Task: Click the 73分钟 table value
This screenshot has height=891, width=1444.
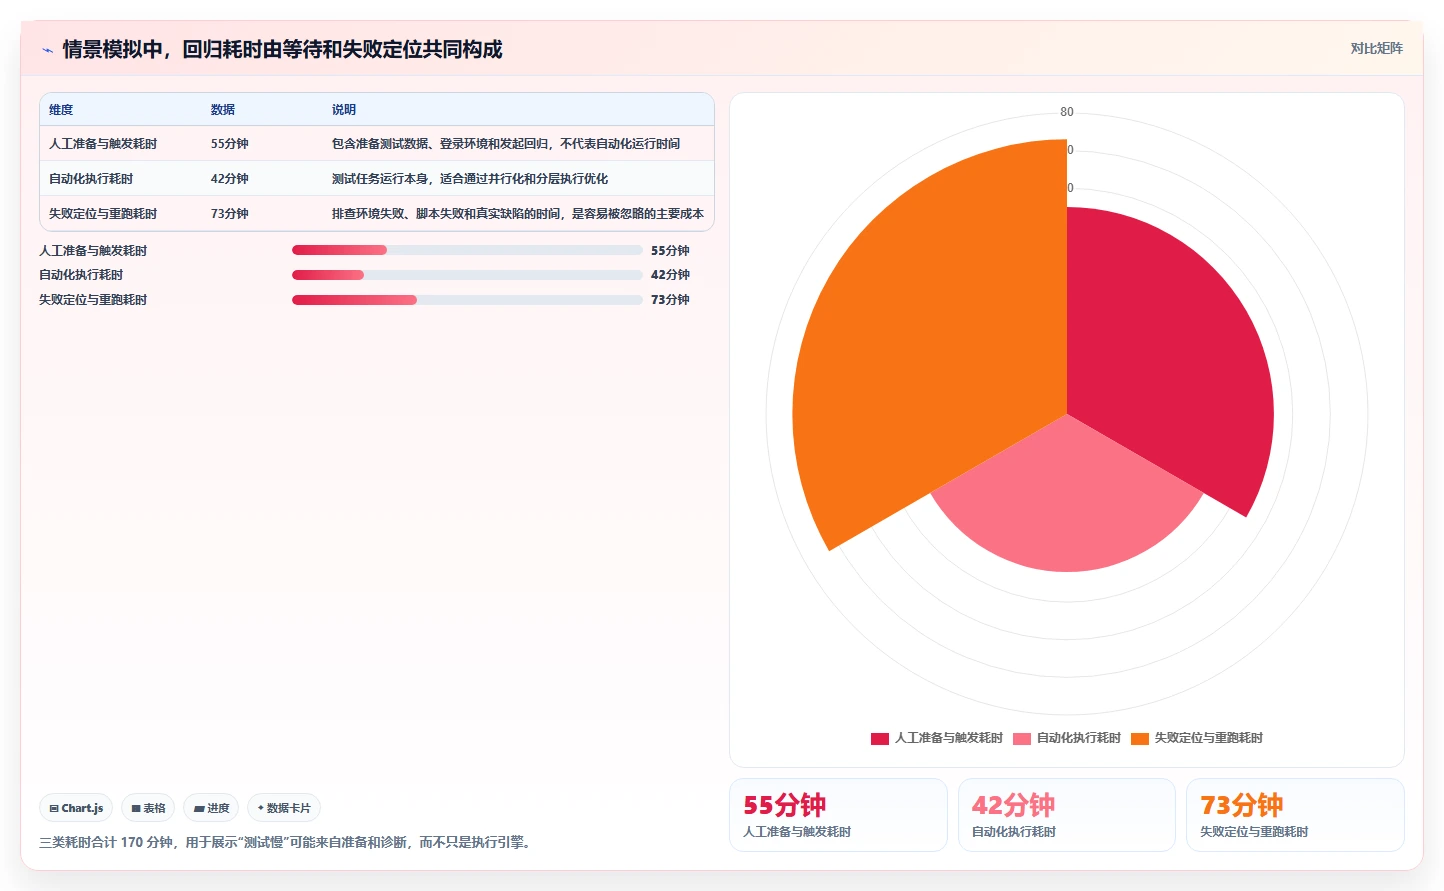Action: pyautogui.click(x=230, y=214)
